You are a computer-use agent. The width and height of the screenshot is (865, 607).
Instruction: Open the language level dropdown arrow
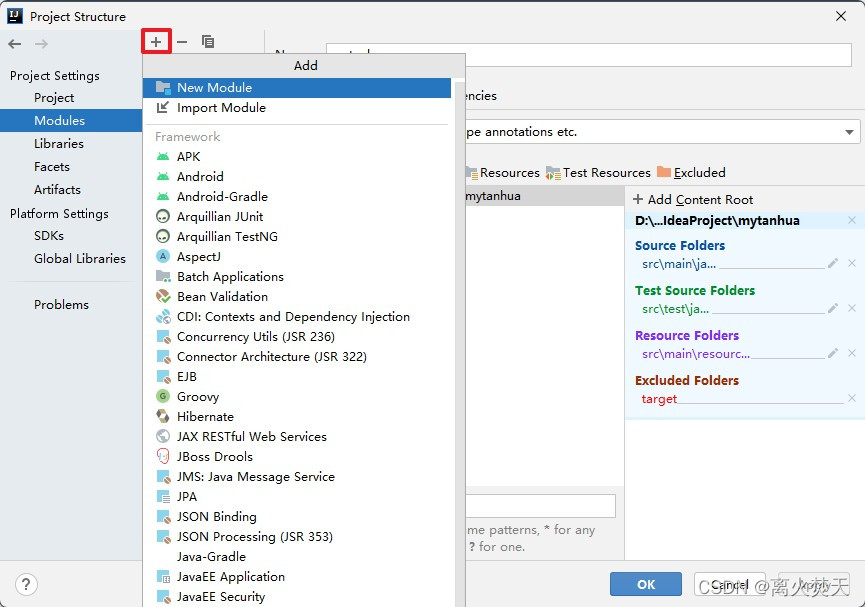click(x=849, y=132)
